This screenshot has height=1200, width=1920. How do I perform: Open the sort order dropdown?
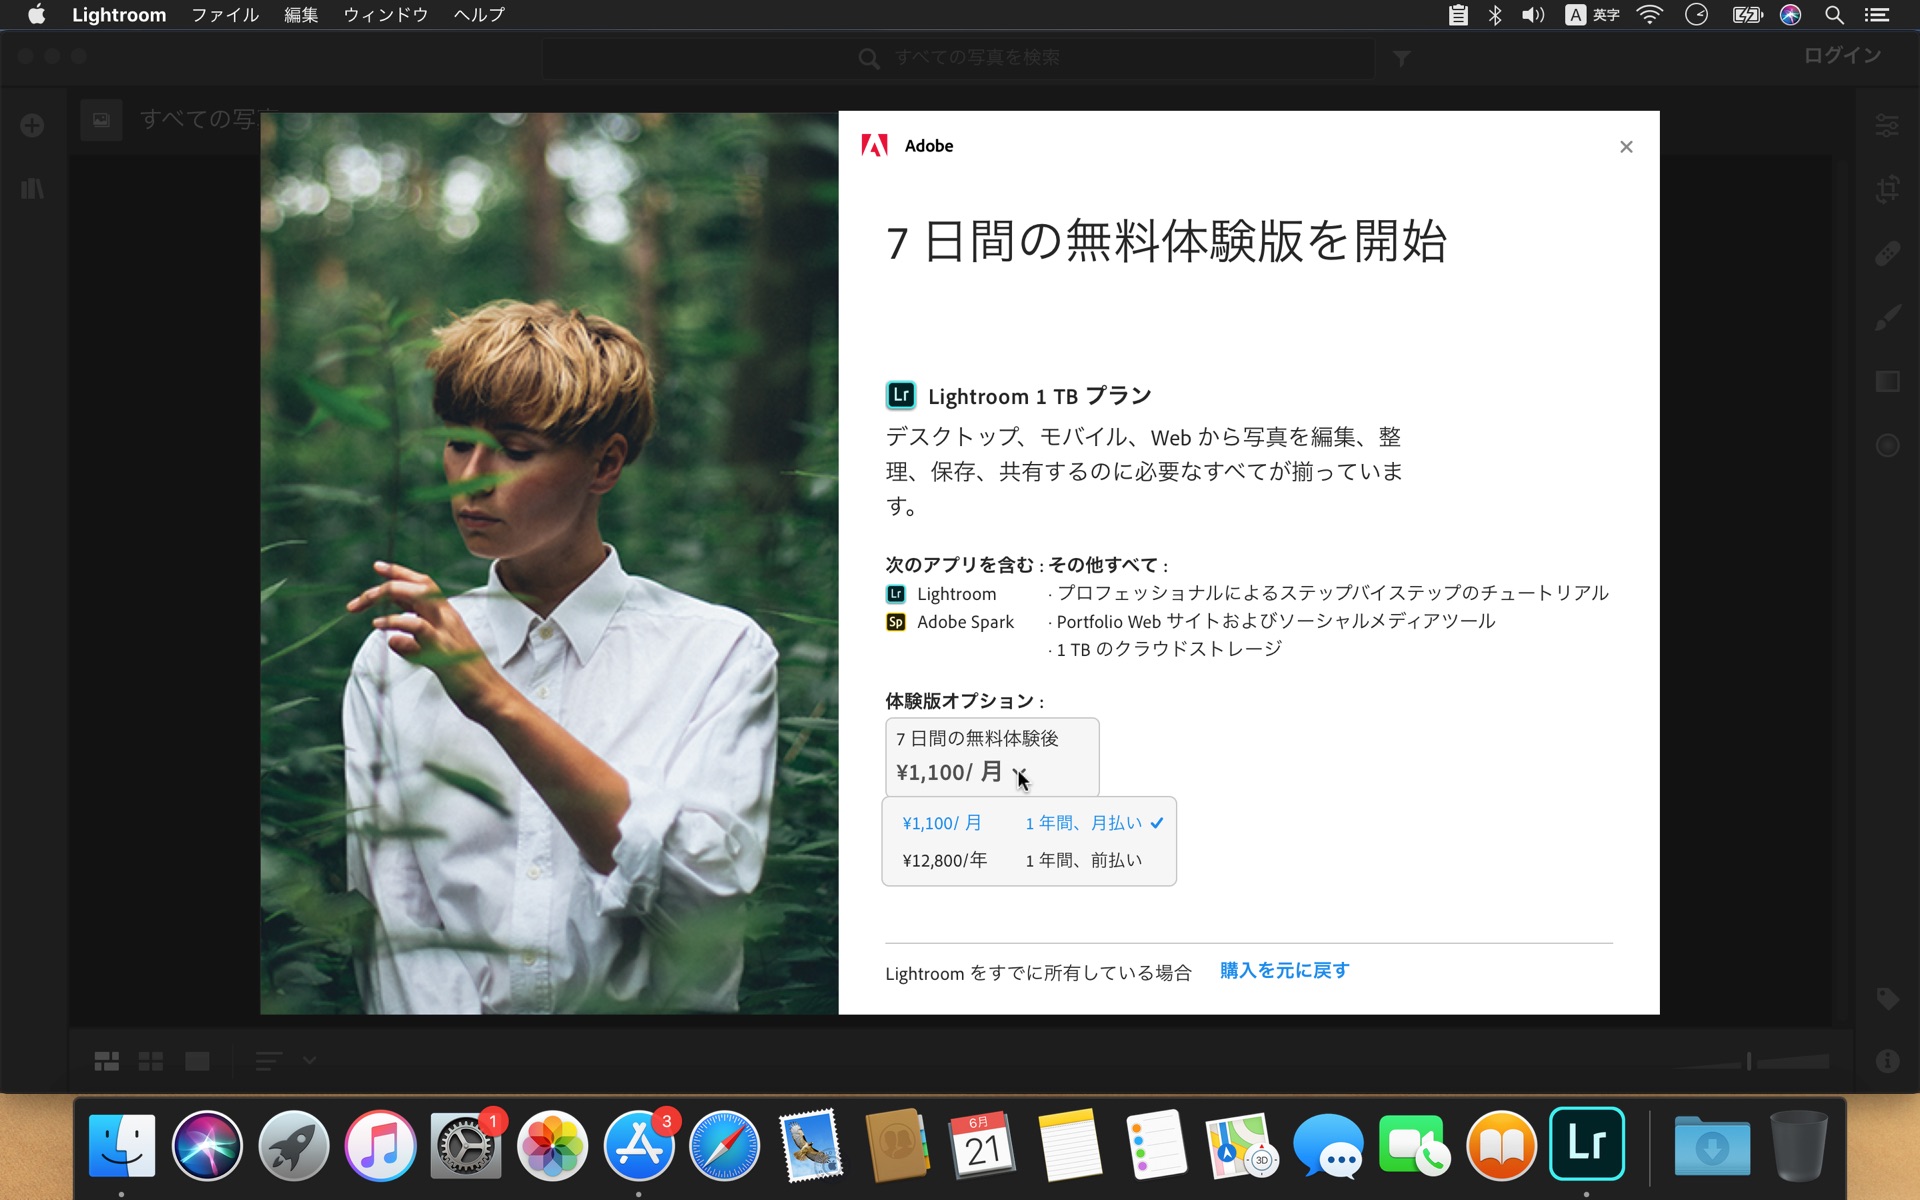point(285,1061)
